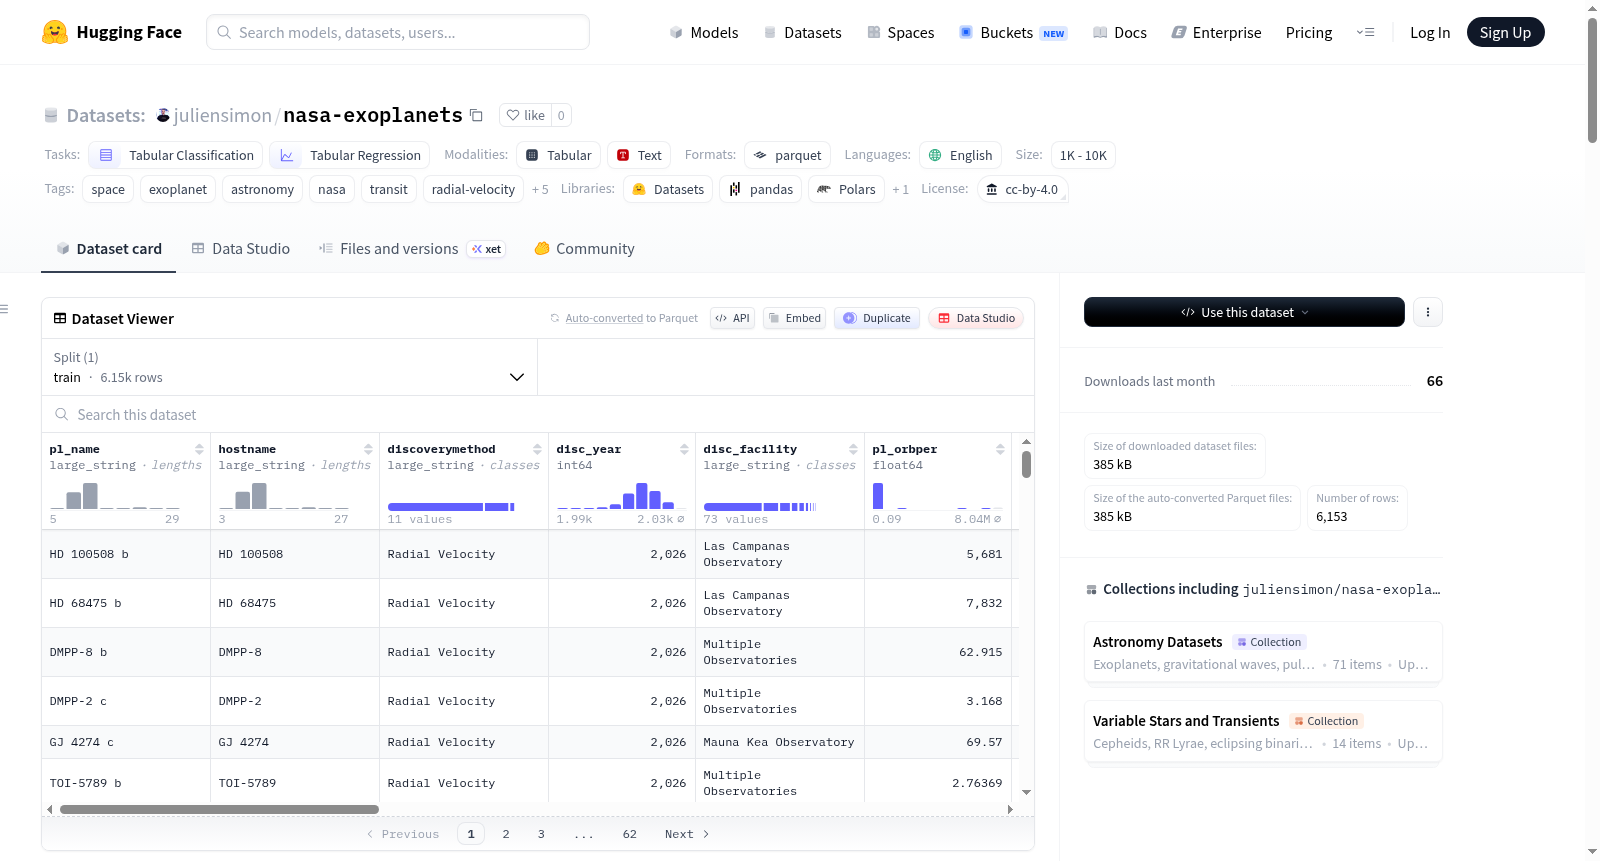This screenshot has width=1600, height=861.
Task: Sort the hostname column
Action: pyautogui.click(x=369, y=449)
